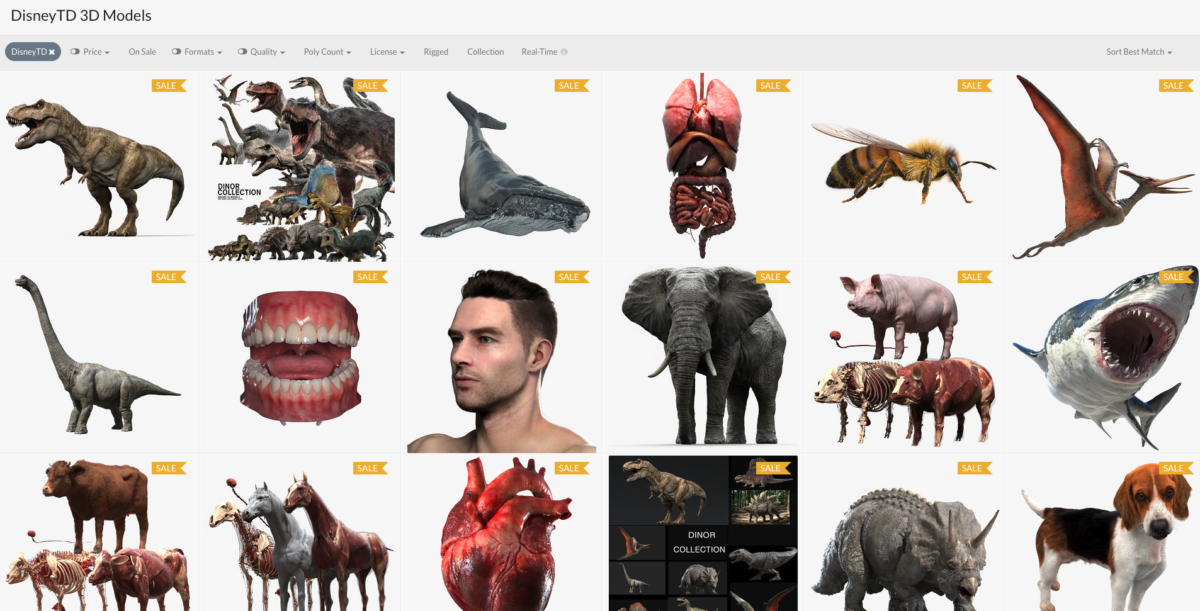Toggle the switch icon next to Quality
The image size is (1200, 611).
click(x=243, y=52)
